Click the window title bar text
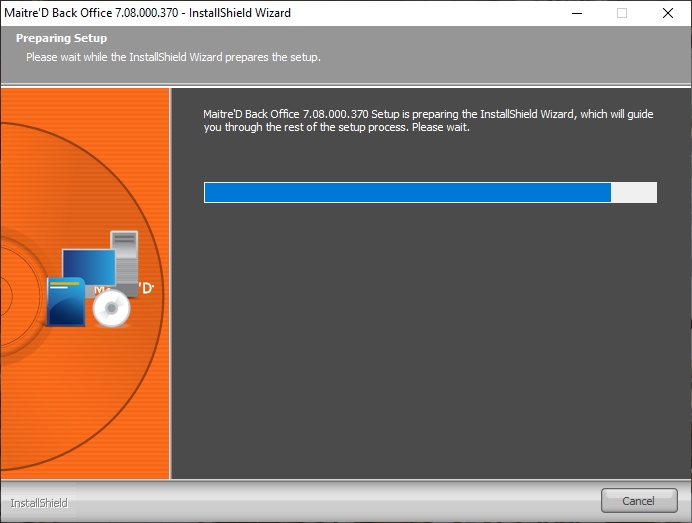Viewport: 692px width, 523px height. point(147,13)
